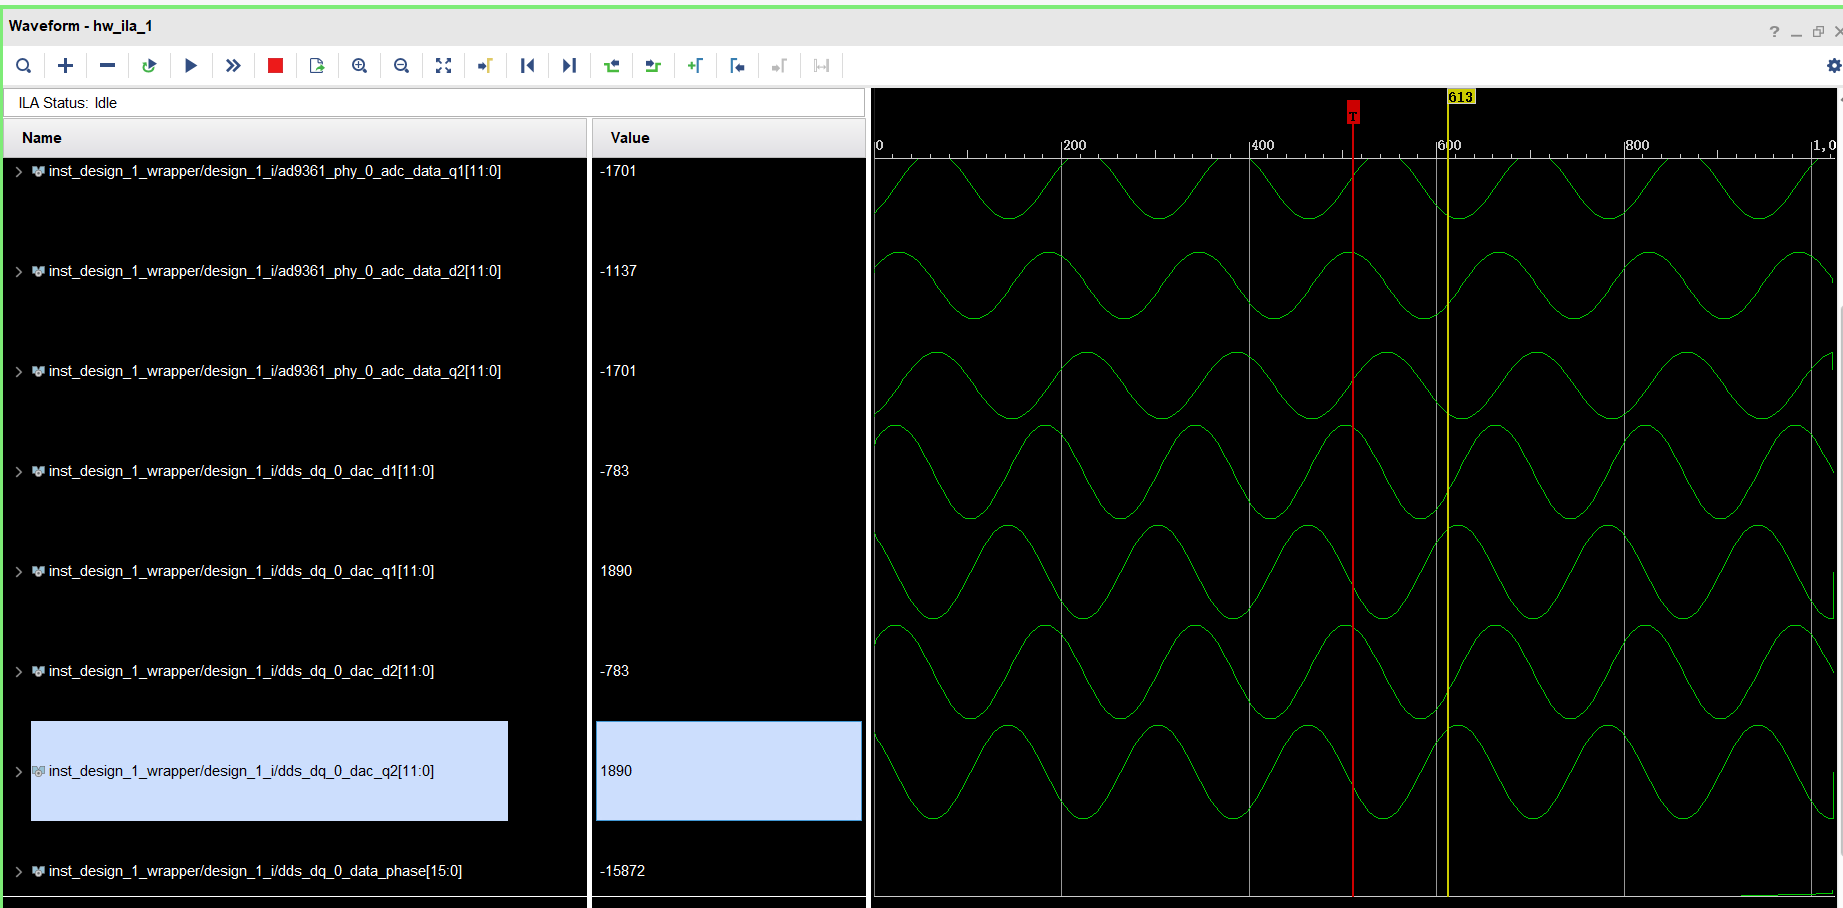Screen dimensions: 1843x908
Task: Go to next signal transition
Action: click(x=653, y=66)
